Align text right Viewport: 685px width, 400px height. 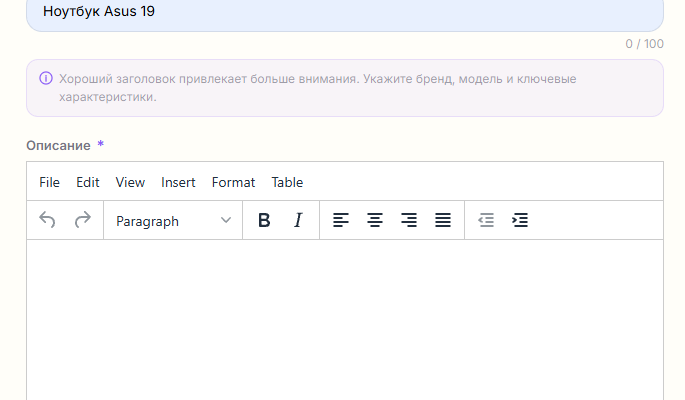[x=409, y=220]
